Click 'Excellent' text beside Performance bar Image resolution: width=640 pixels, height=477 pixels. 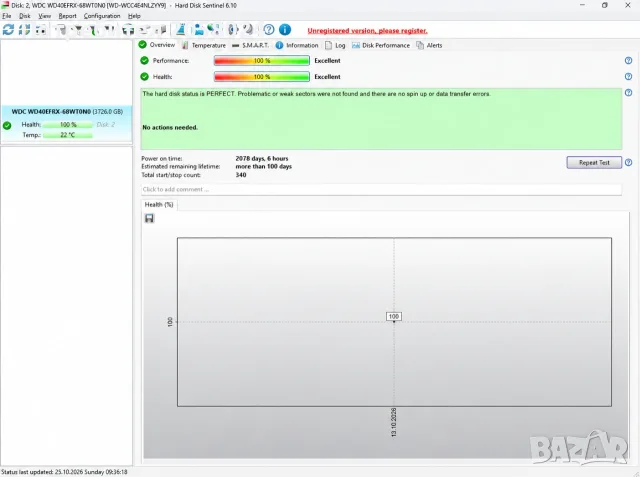coord(327,60)
